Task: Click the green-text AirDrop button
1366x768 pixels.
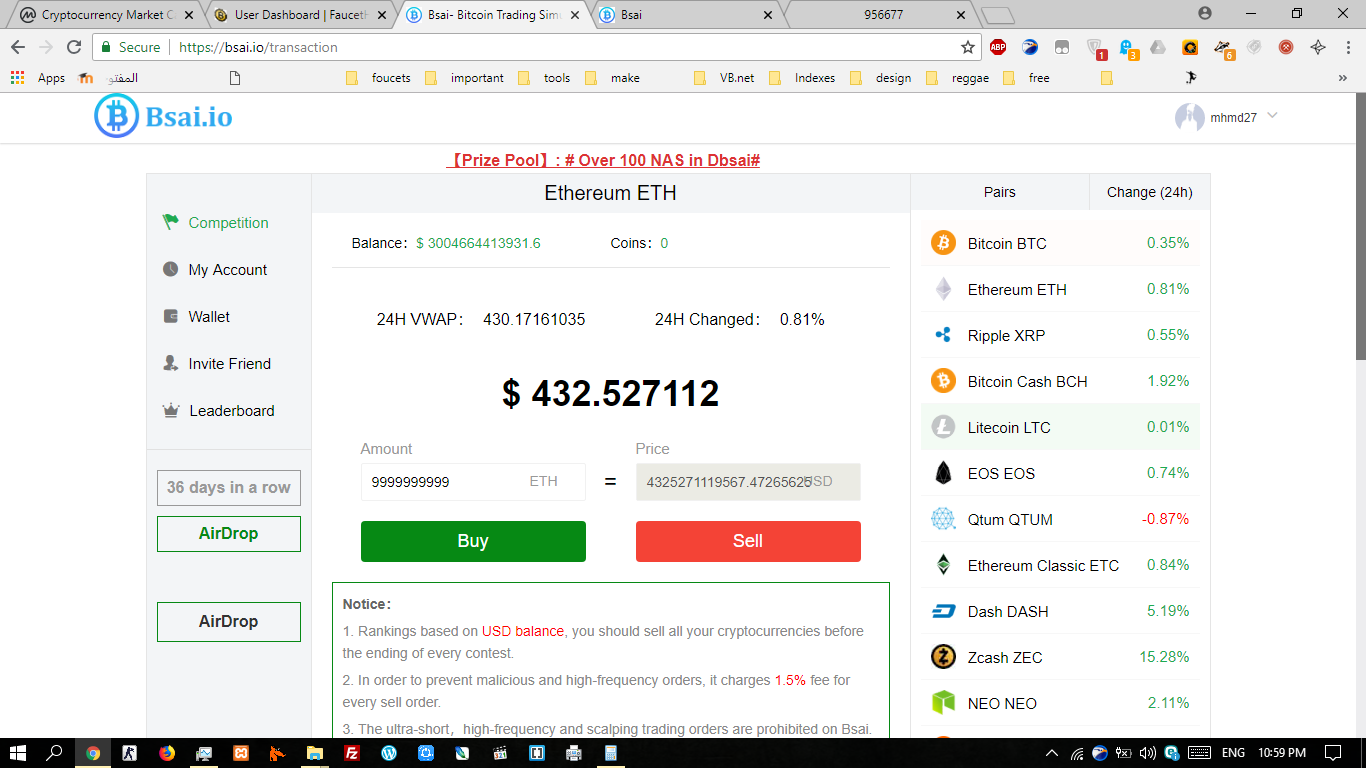Action: (229, 534)
